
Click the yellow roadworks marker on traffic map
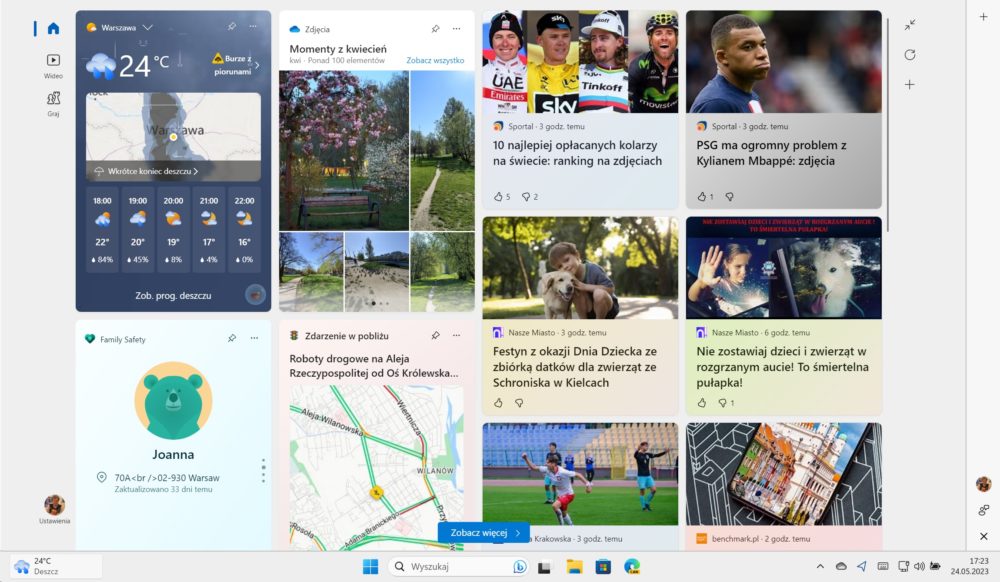coord(376,492)
